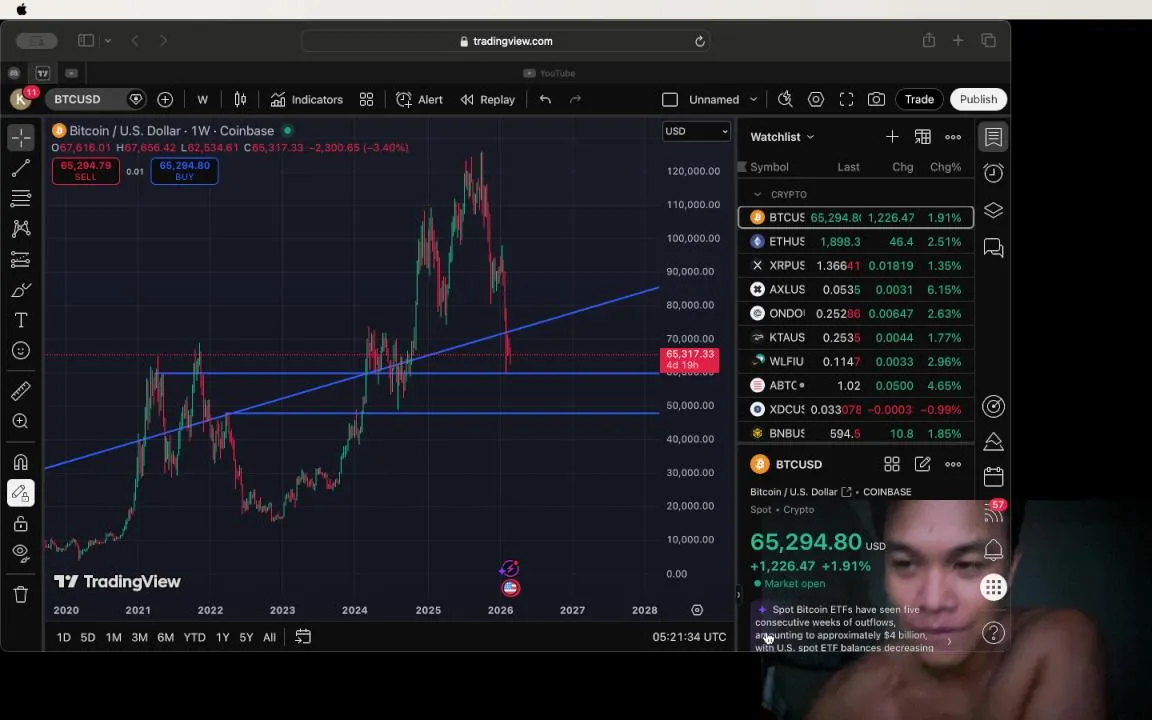Open the indicator templates grid
This screenshot has height=720, width=1152.
point(367,99)
